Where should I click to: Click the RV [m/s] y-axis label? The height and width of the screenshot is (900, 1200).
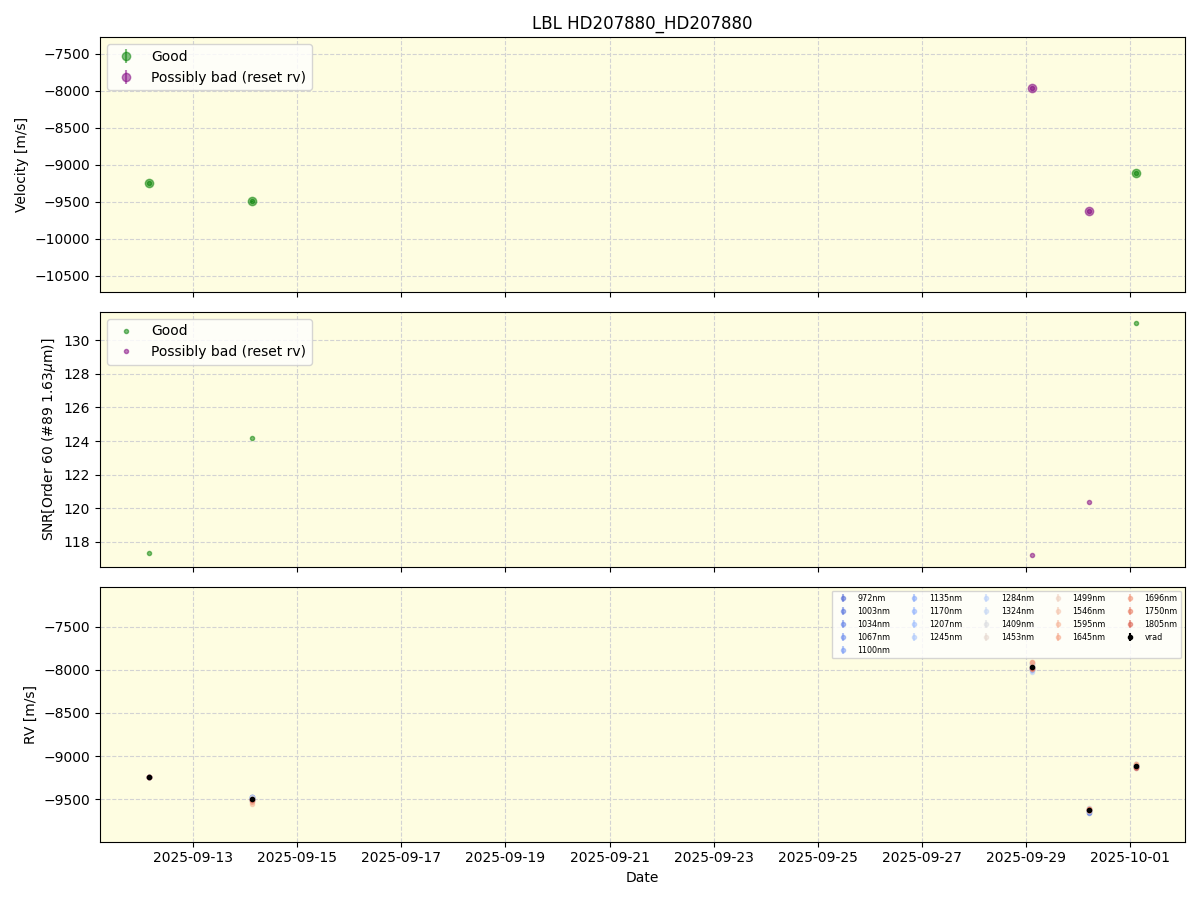[29, 714]
